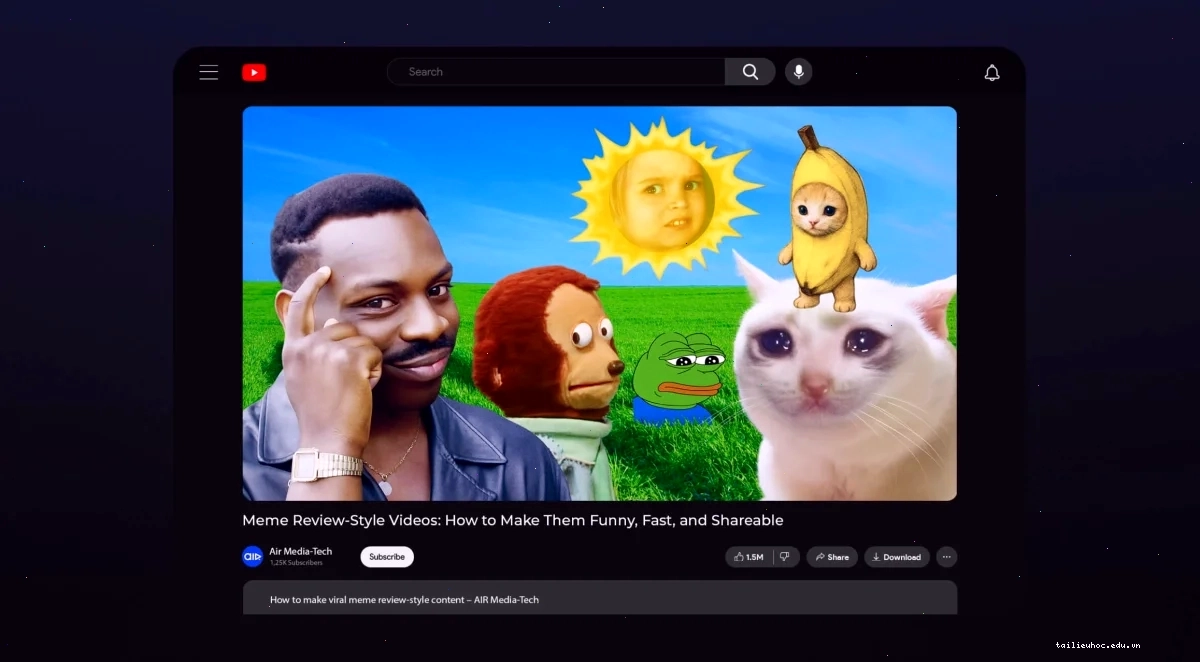Open notifications with the bell icon

(x=992, y=73)
